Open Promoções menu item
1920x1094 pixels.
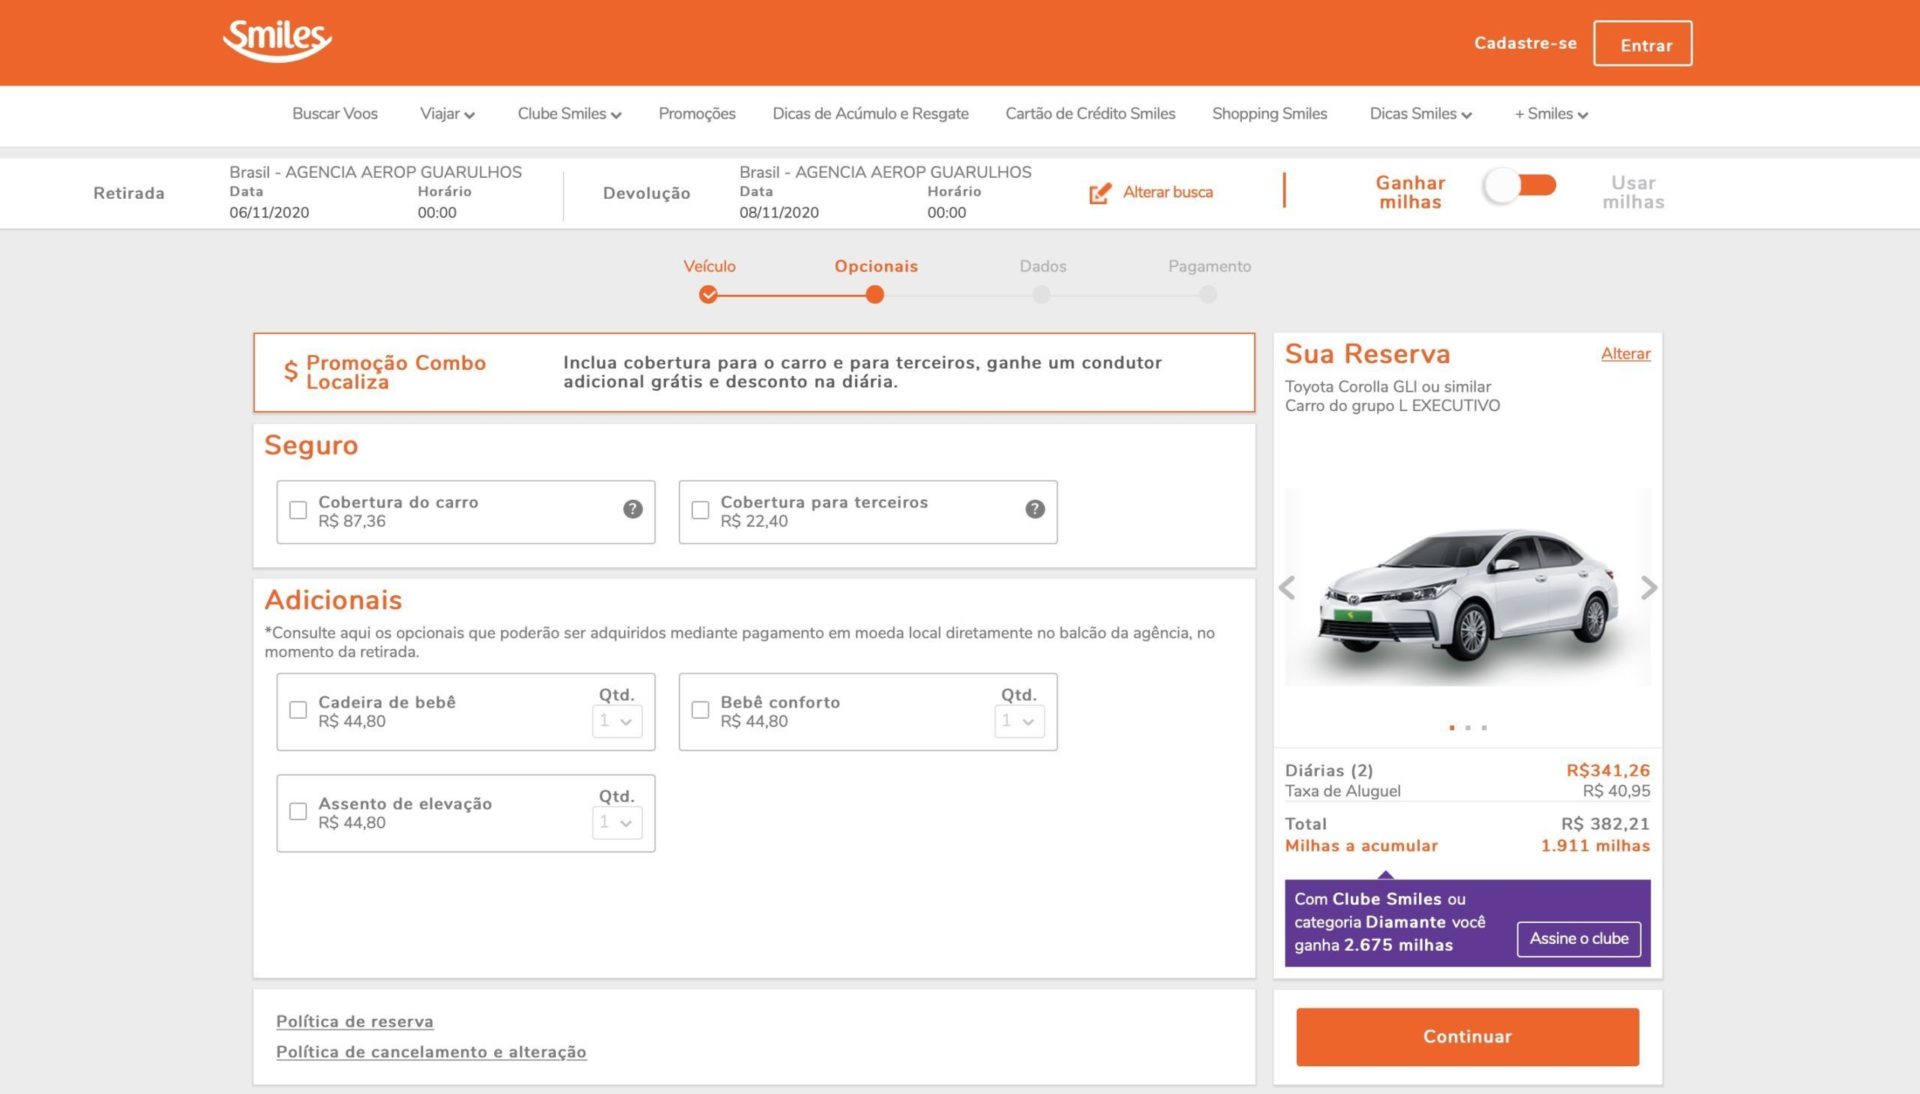click(697, 114)
